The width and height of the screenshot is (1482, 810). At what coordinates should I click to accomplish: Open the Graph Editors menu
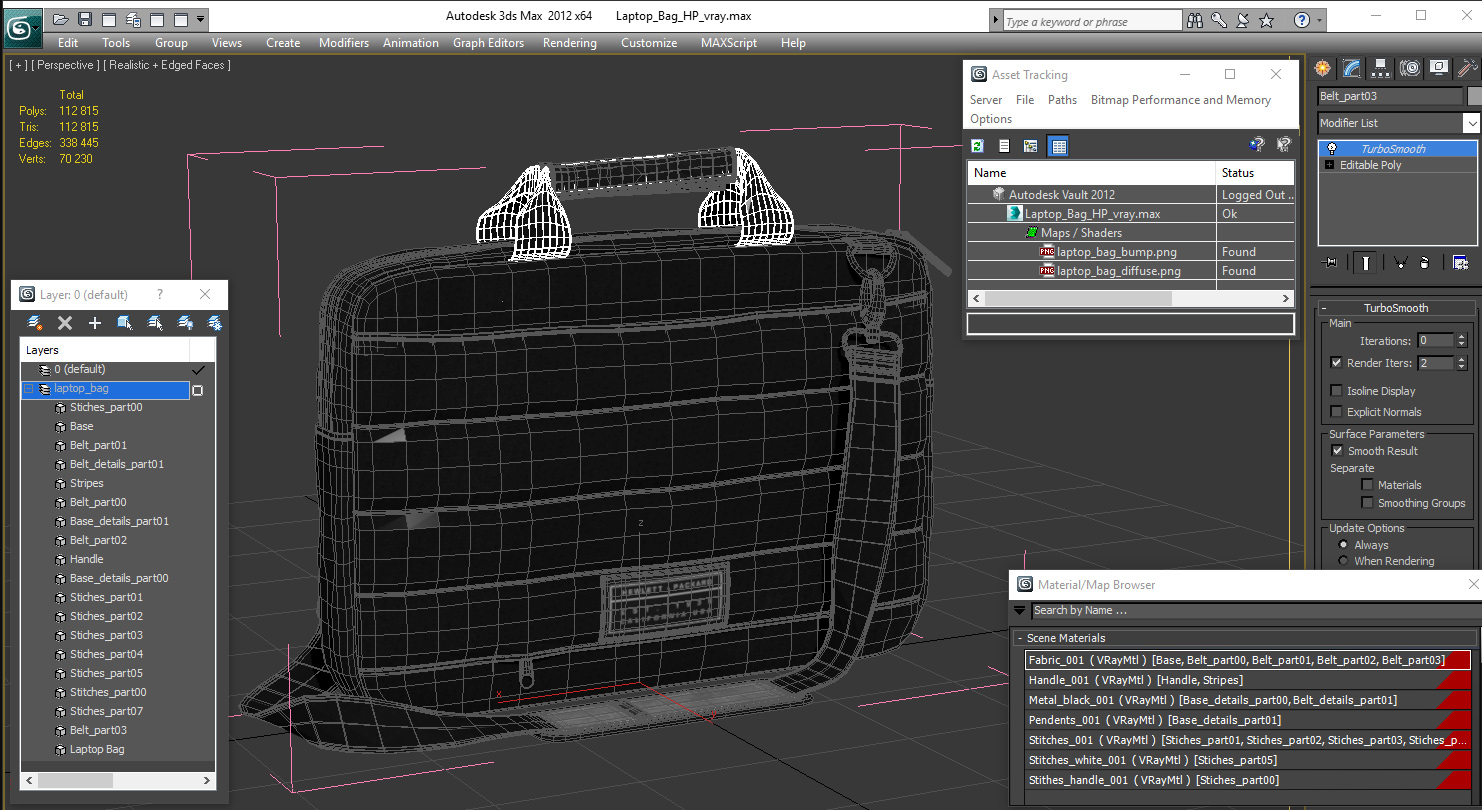tap(488, 43)
